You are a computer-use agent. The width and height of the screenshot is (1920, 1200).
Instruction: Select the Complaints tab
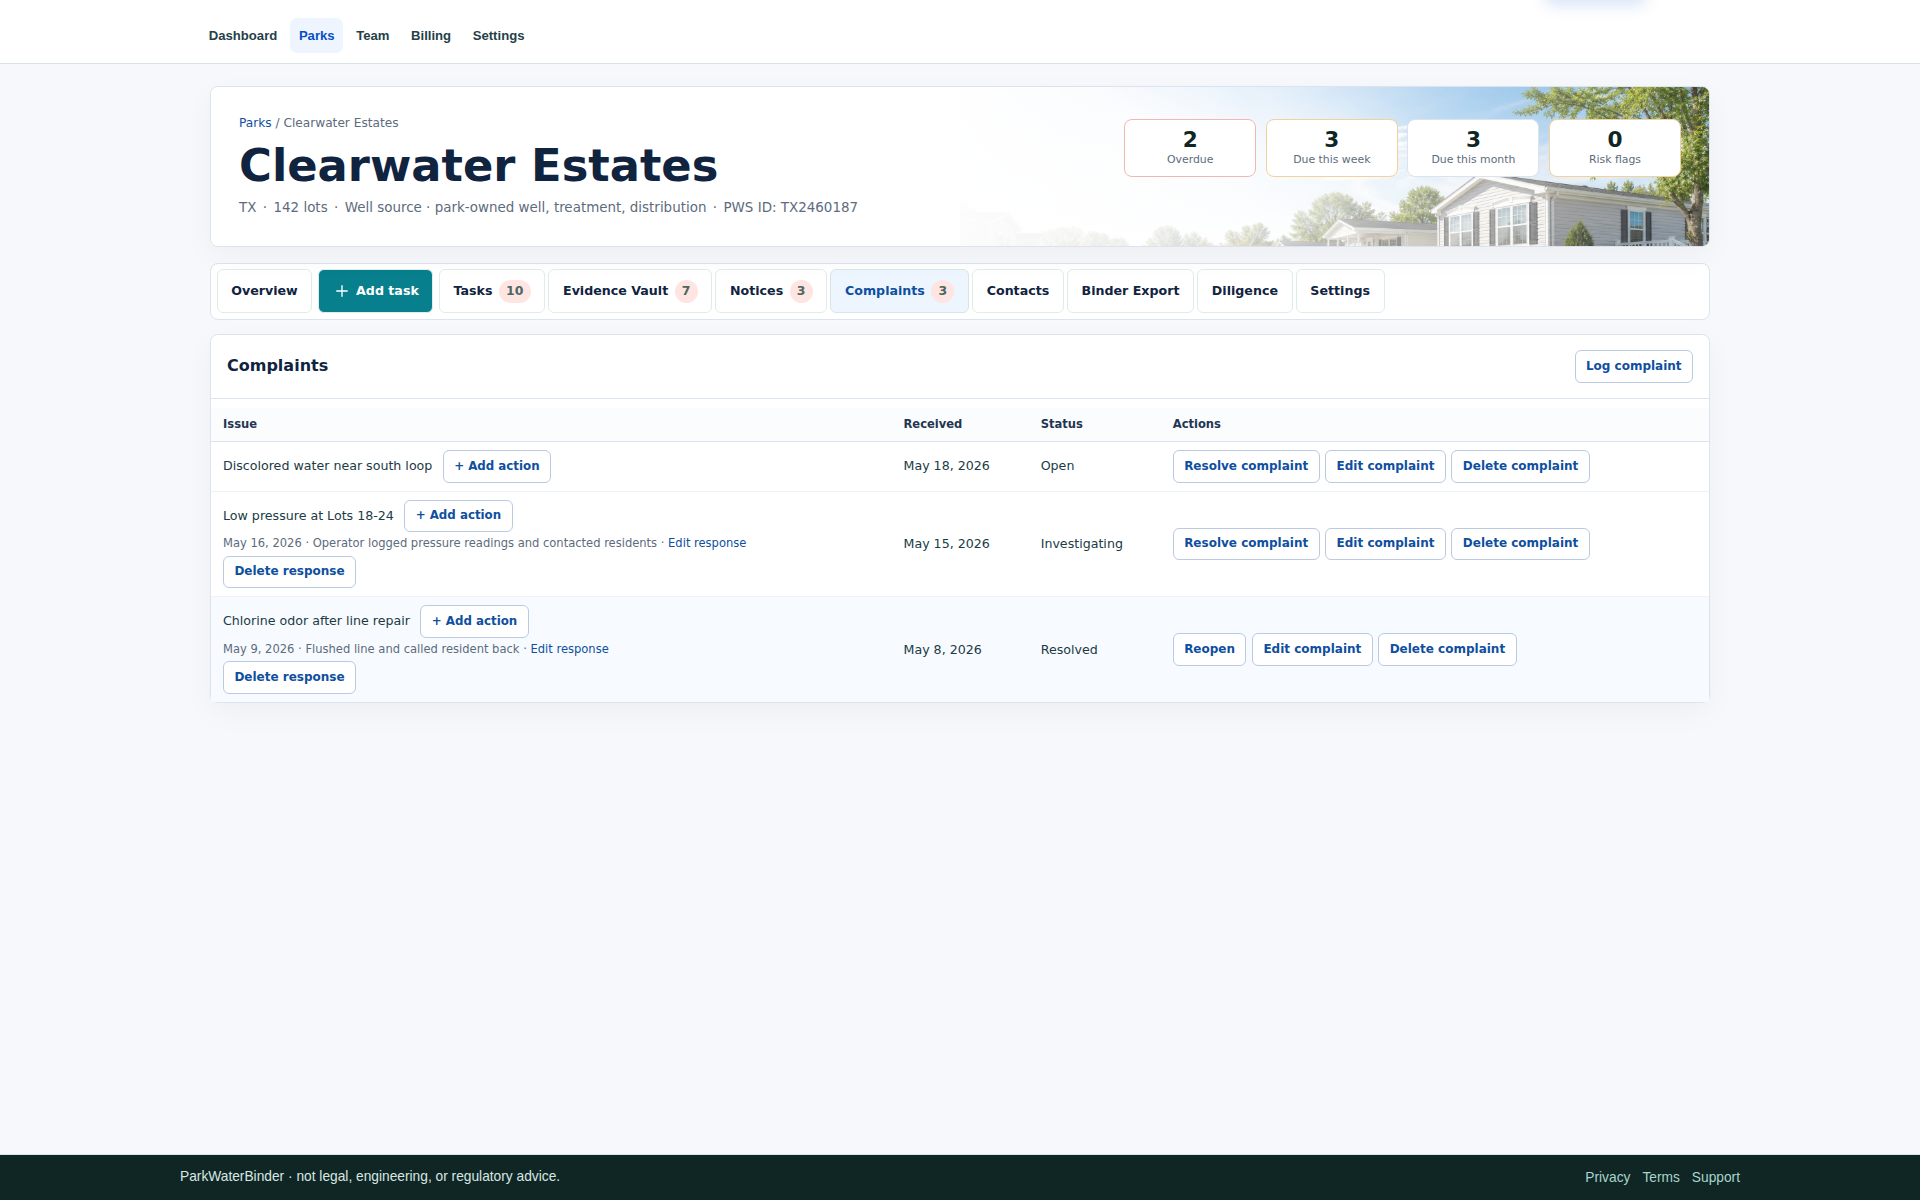(x=899, y=291)
